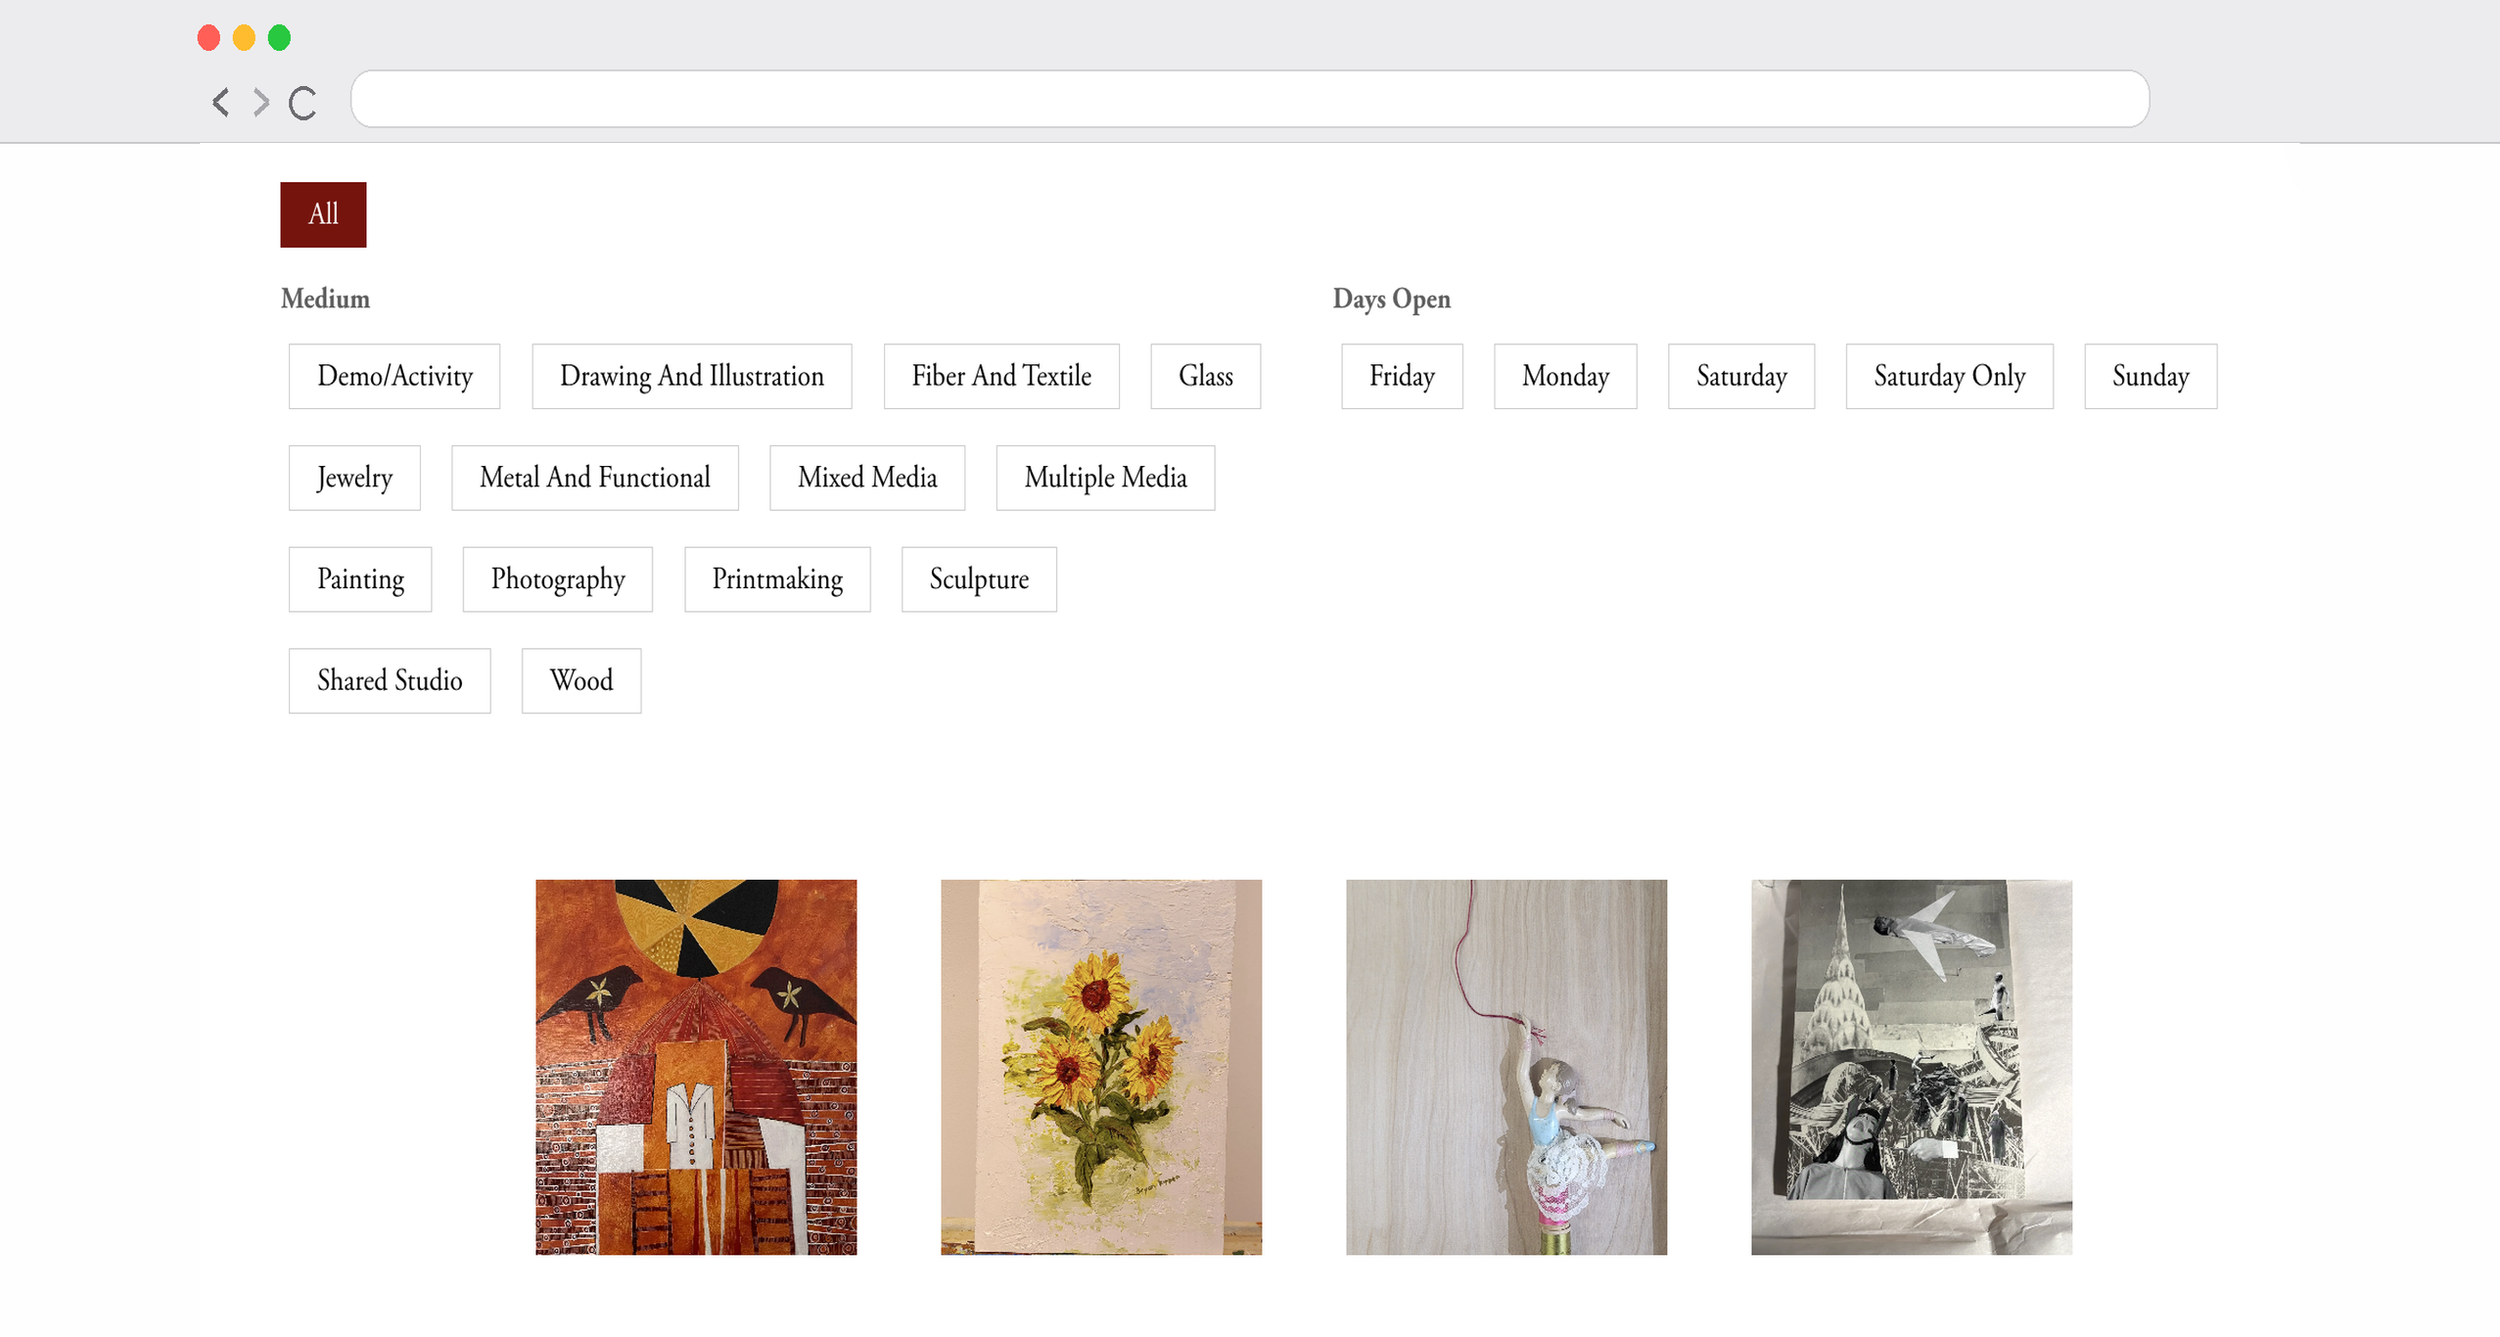Show Saturday Only studios
Screen dimensions: 2500x1337
pos(1949,376)
